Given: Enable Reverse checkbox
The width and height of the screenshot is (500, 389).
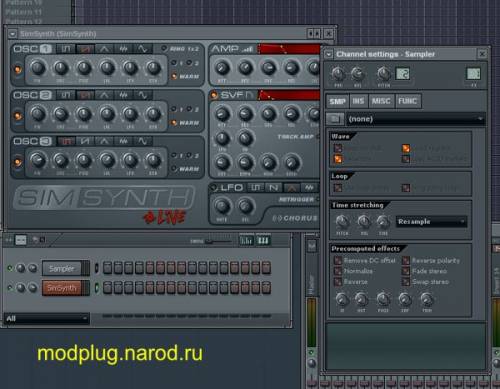Looking at the screenshot, I should [338, 282].
